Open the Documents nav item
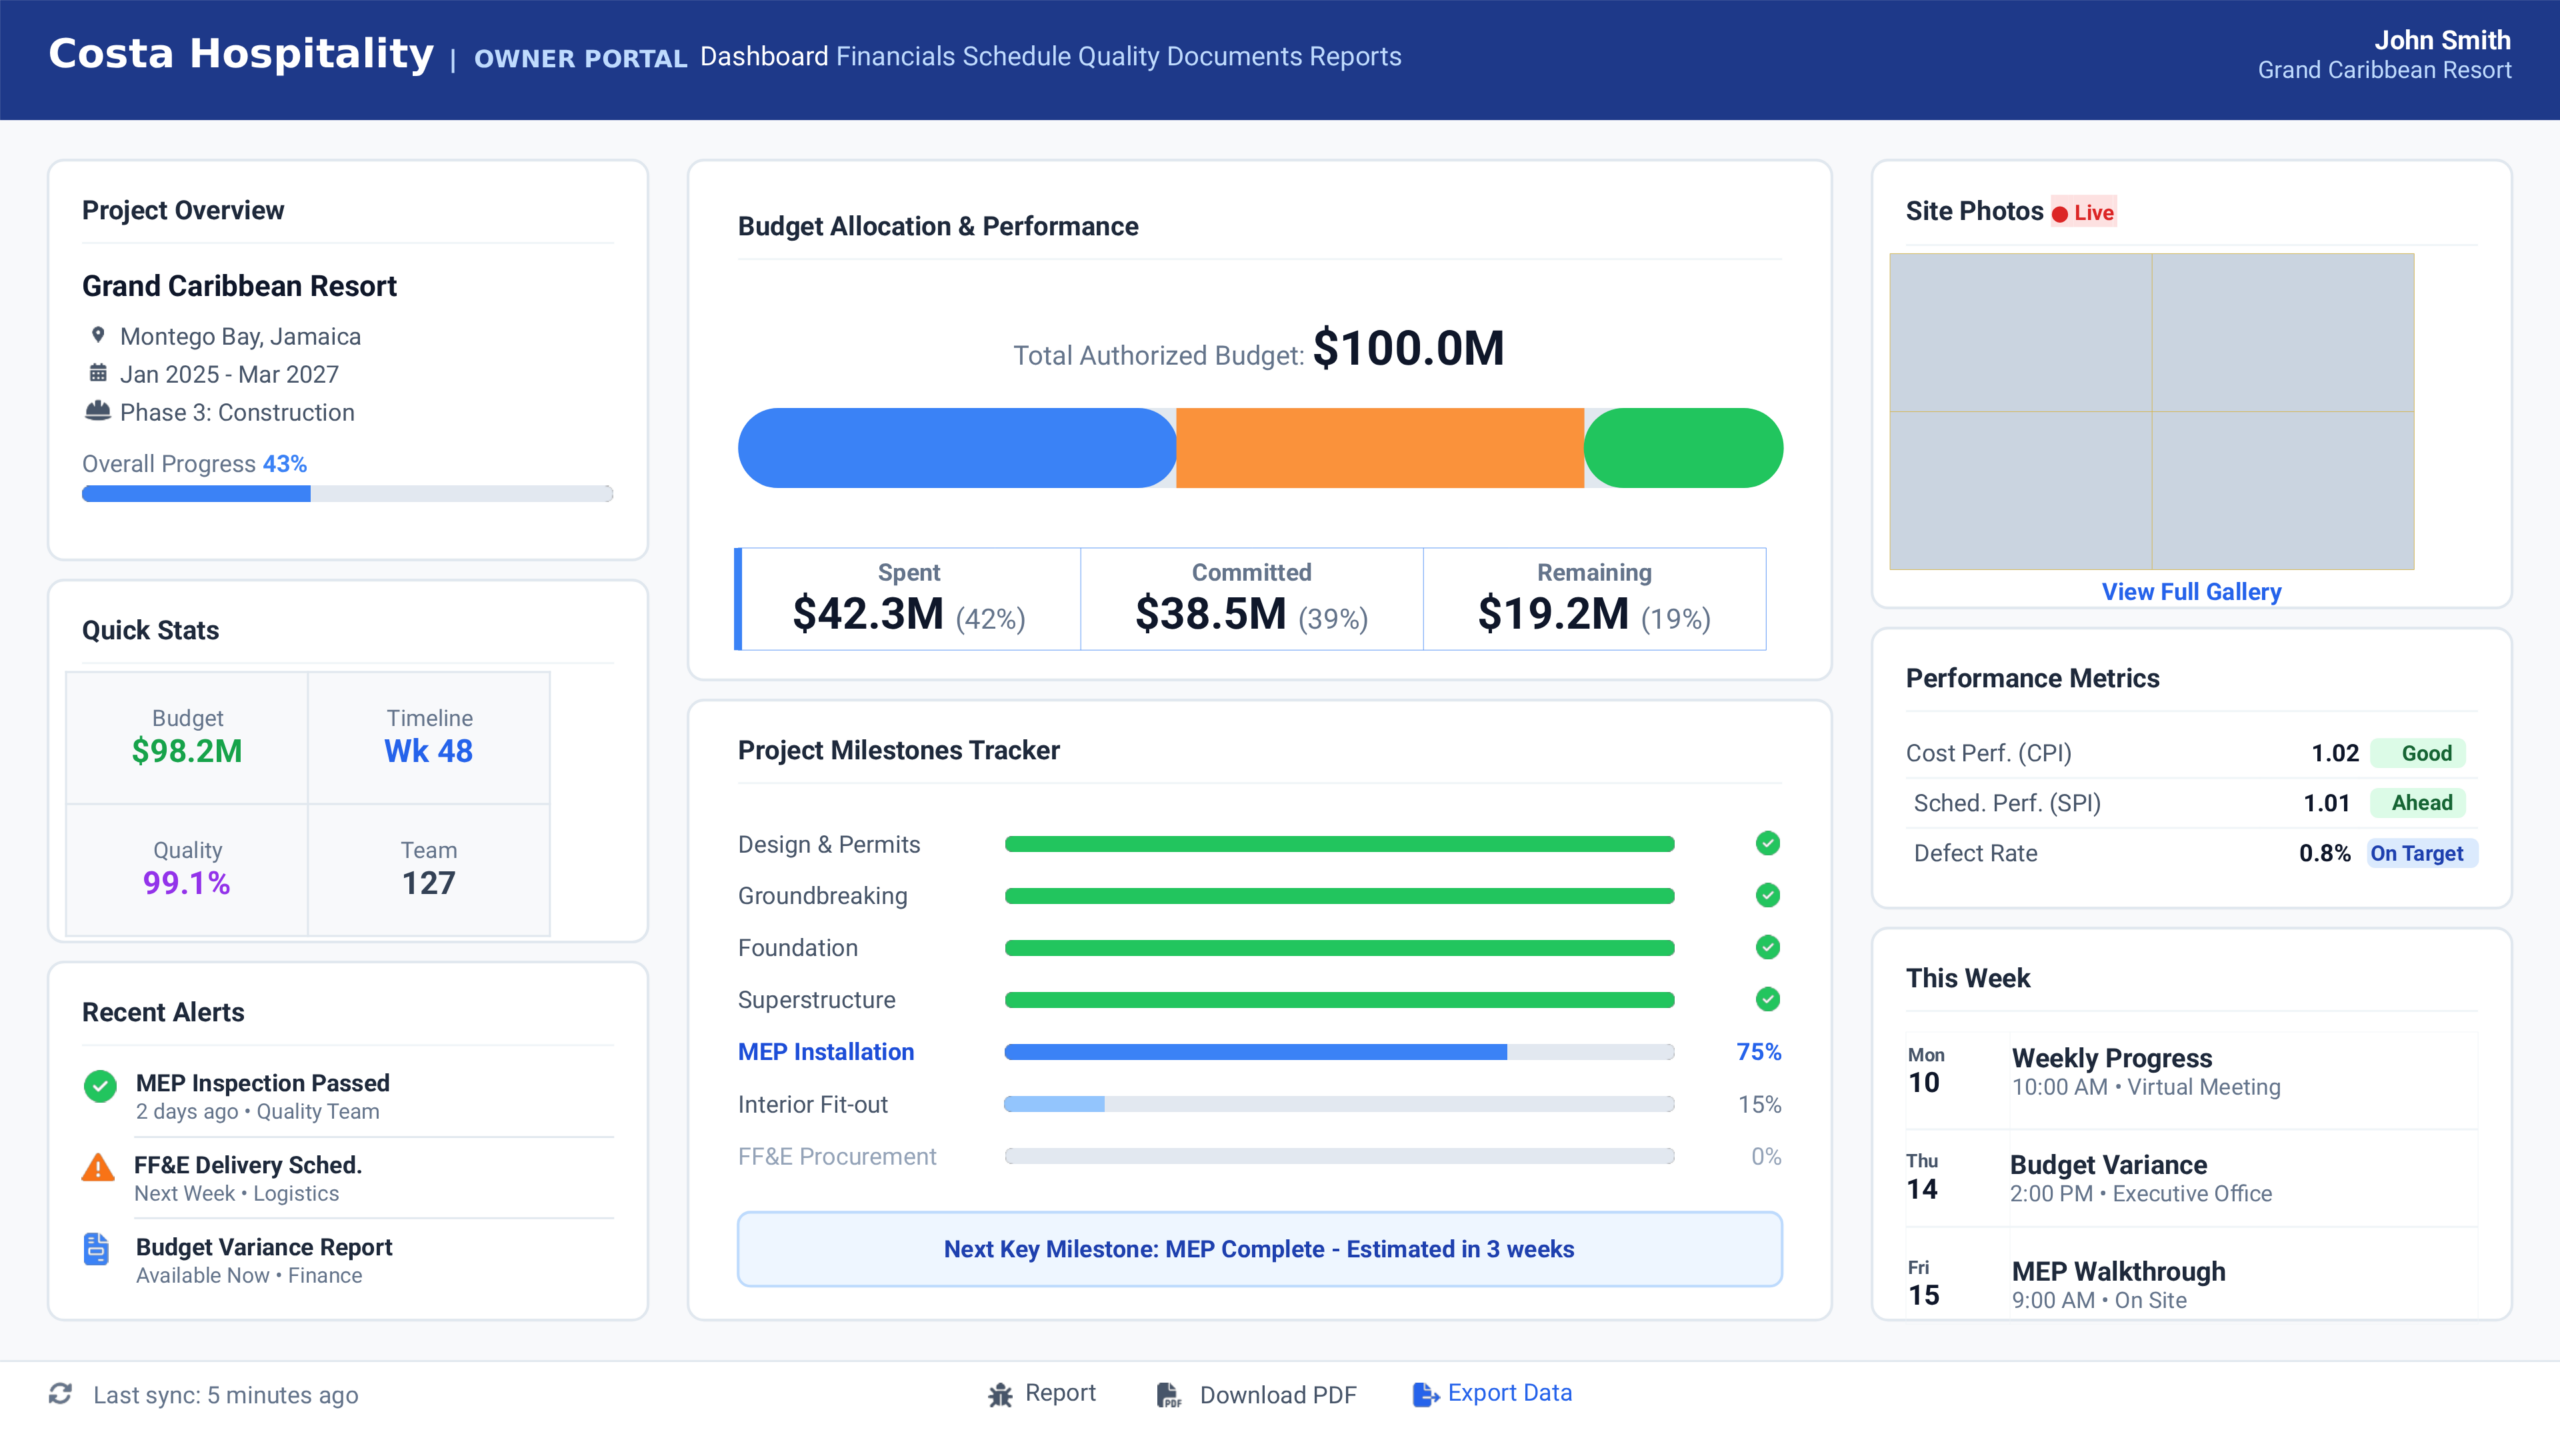This screenshot has width=2560, height=1440. coord(1234,56)
